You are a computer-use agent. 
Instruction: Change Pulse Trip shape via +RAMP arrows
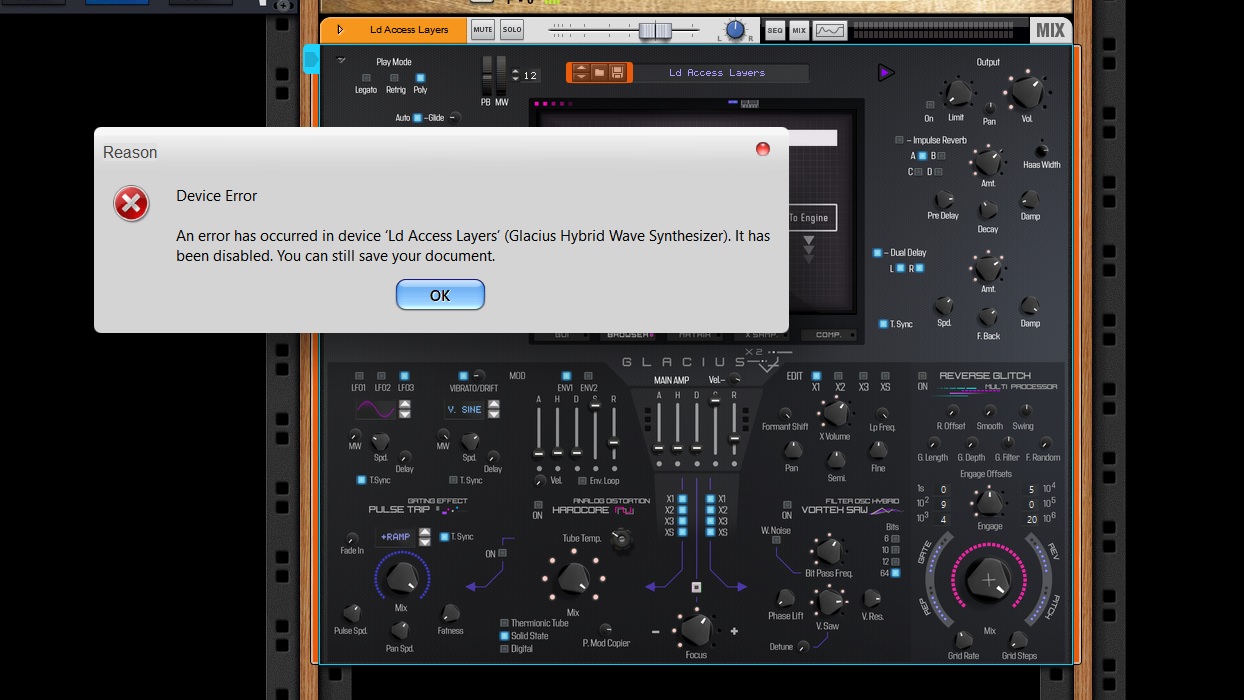tap(425, 537)
